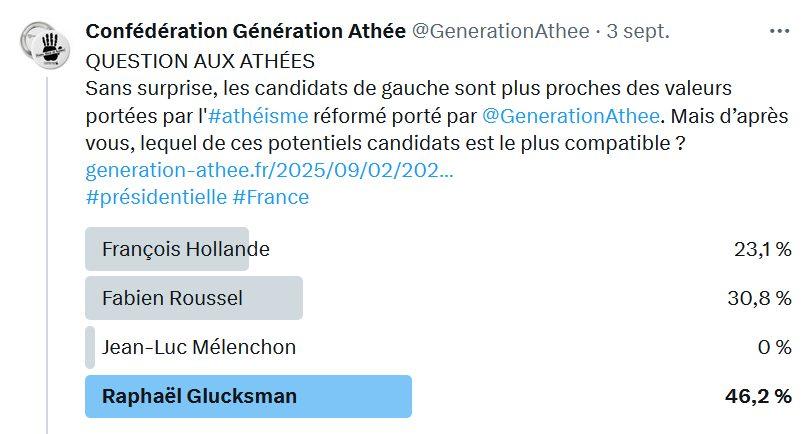Click the 30,8 % poll result
The image size is (811, 434).
click(761, 298)
